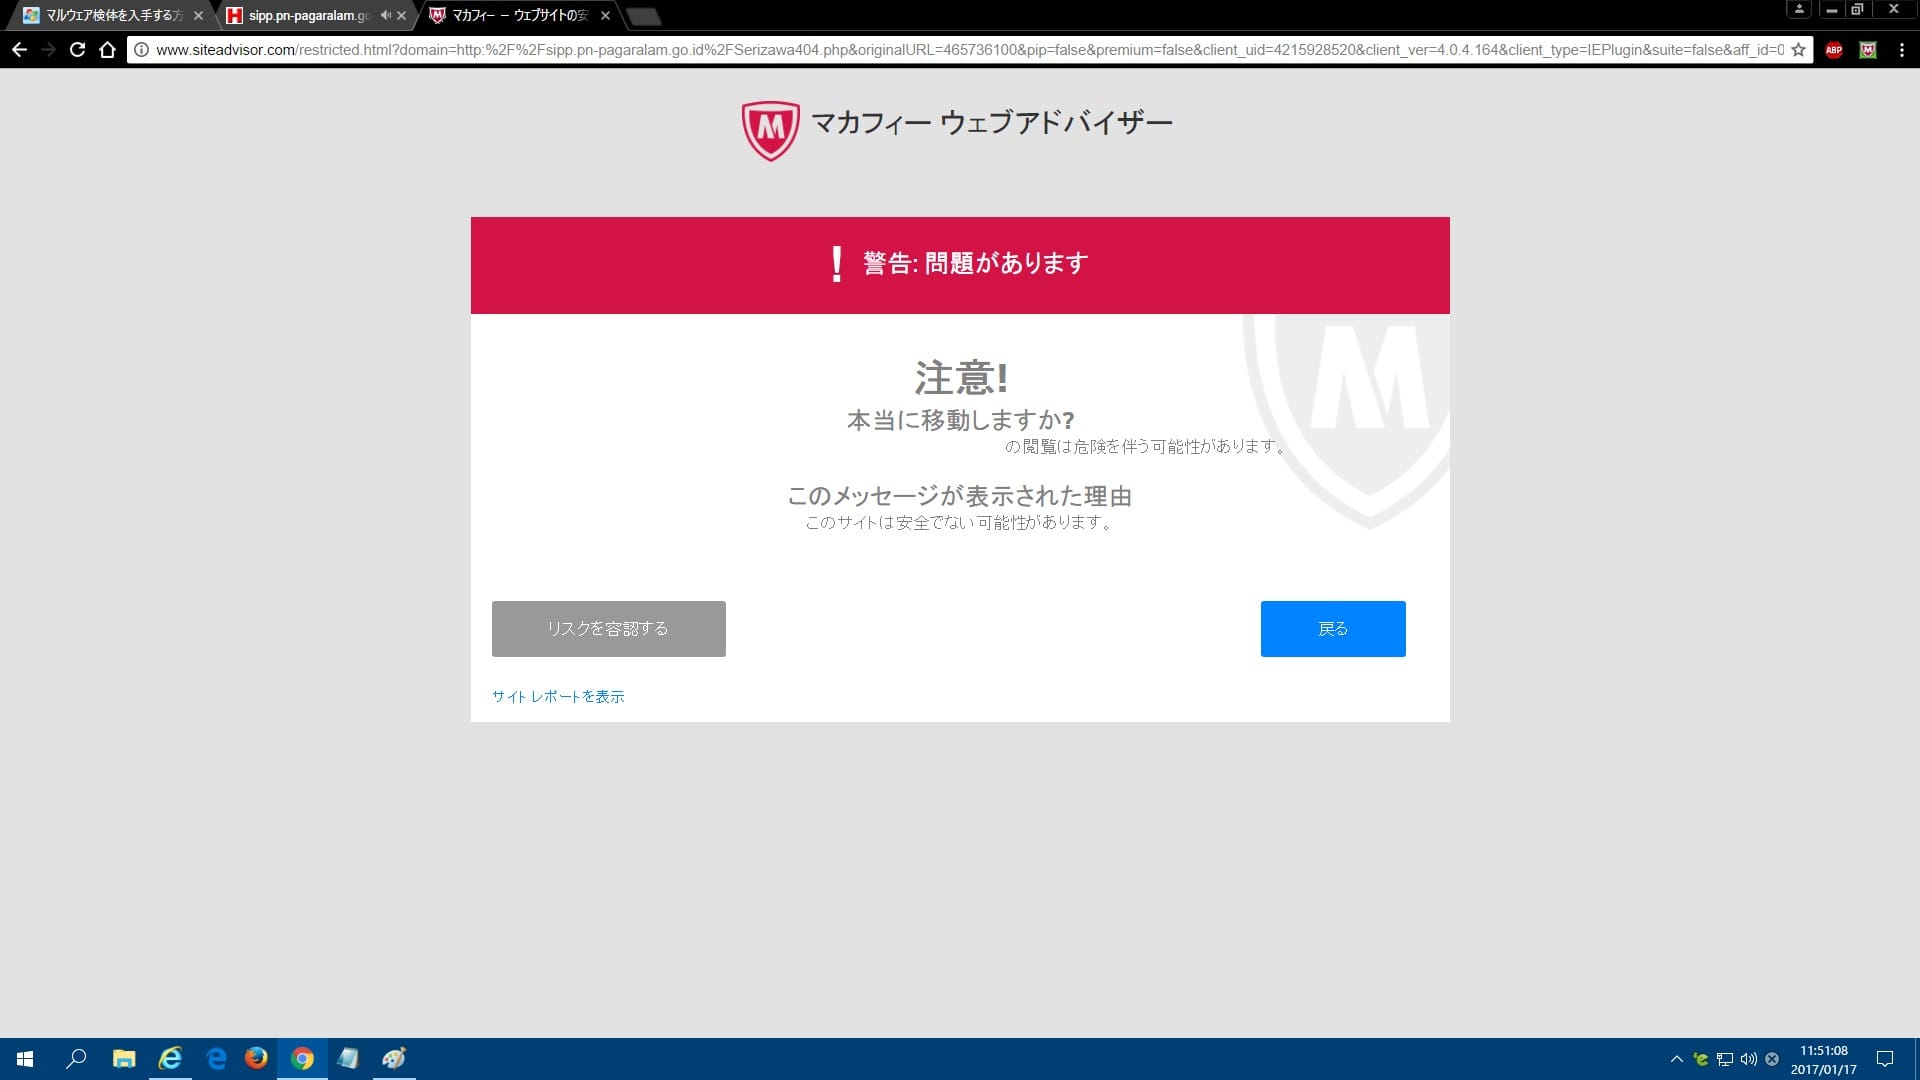Reload the current page
Viewport: 1920px width, 1080px height.
[77, 49]
